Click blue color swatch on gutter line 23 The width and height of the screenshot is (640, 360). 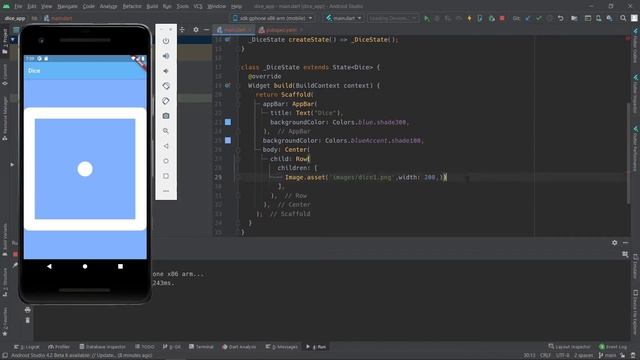[x=228, y=122]
